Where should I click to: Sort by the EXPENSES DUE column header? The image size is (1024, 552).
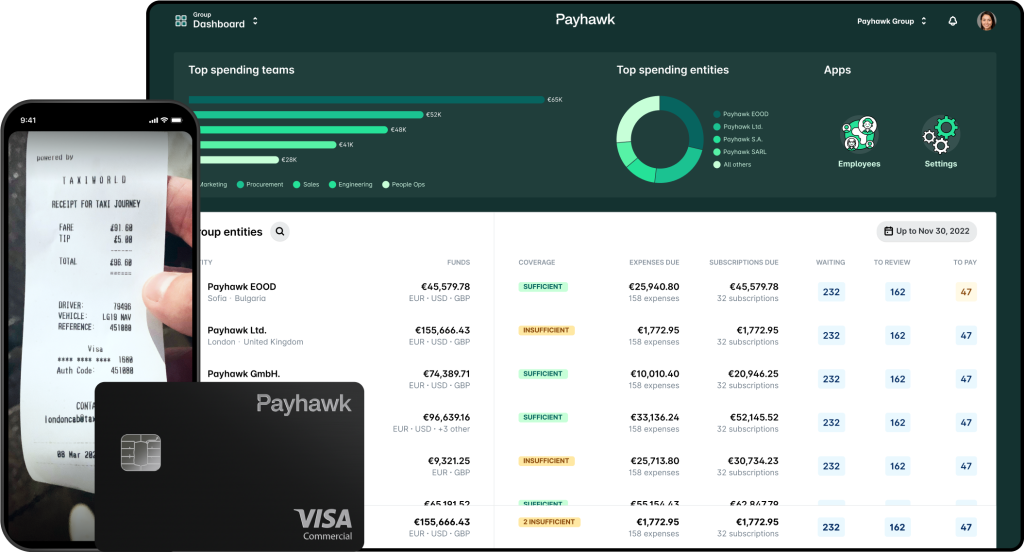pyautogui.click(x=654, y=263)
